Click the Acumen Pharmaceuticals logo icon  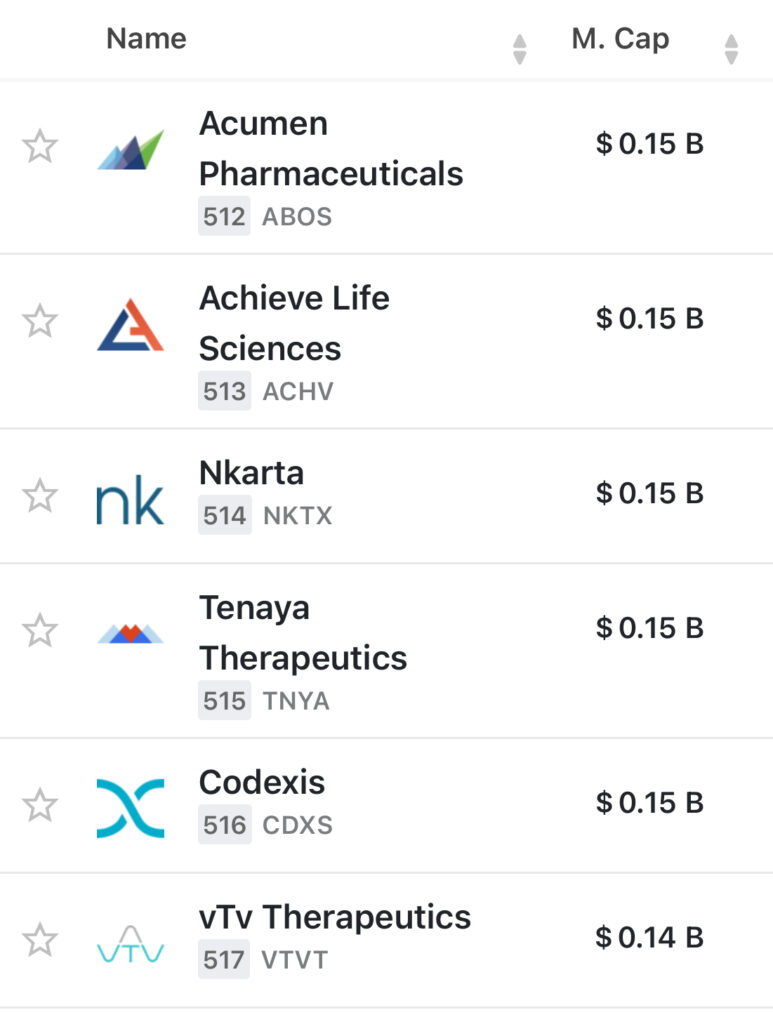pyautogui.click(x=130, y=150)
